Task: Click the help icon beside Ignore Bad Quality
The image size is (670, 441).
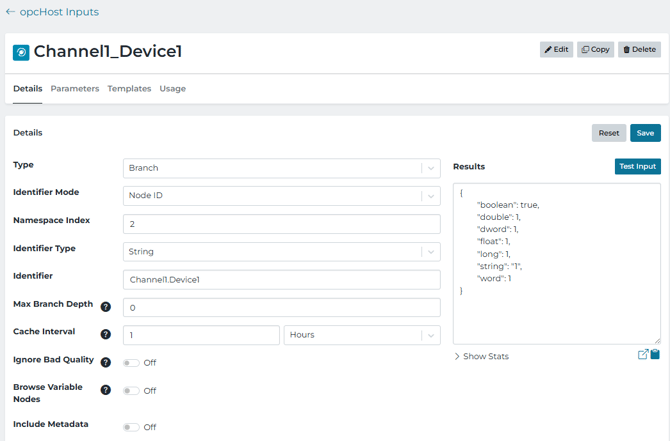Action: click(x=106, y=362)
